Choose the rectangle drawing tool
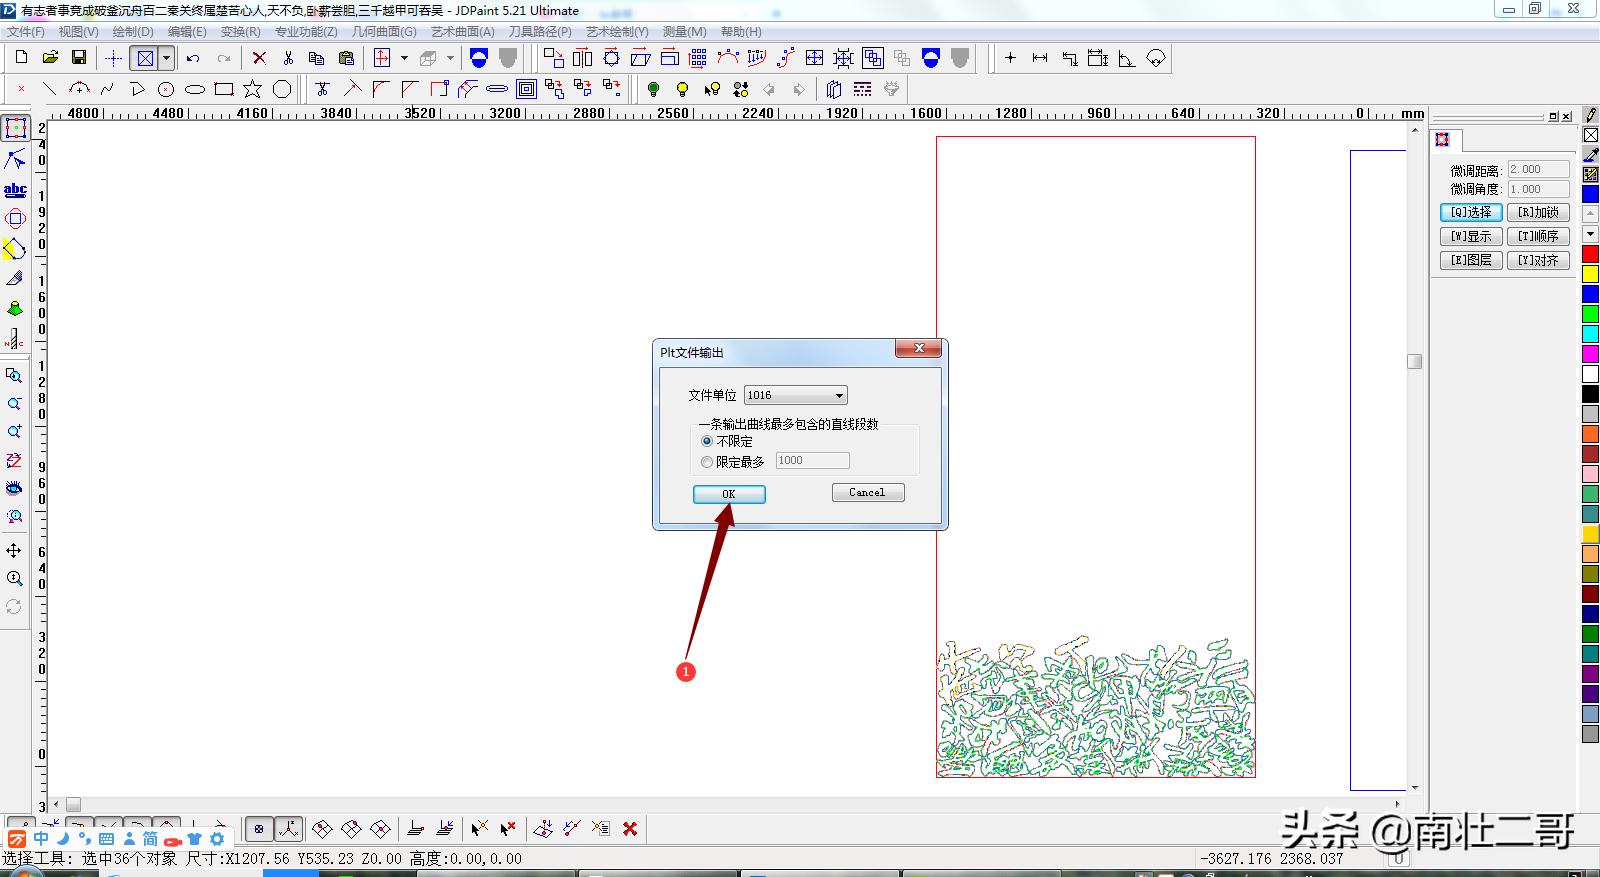 pos(224,89)
